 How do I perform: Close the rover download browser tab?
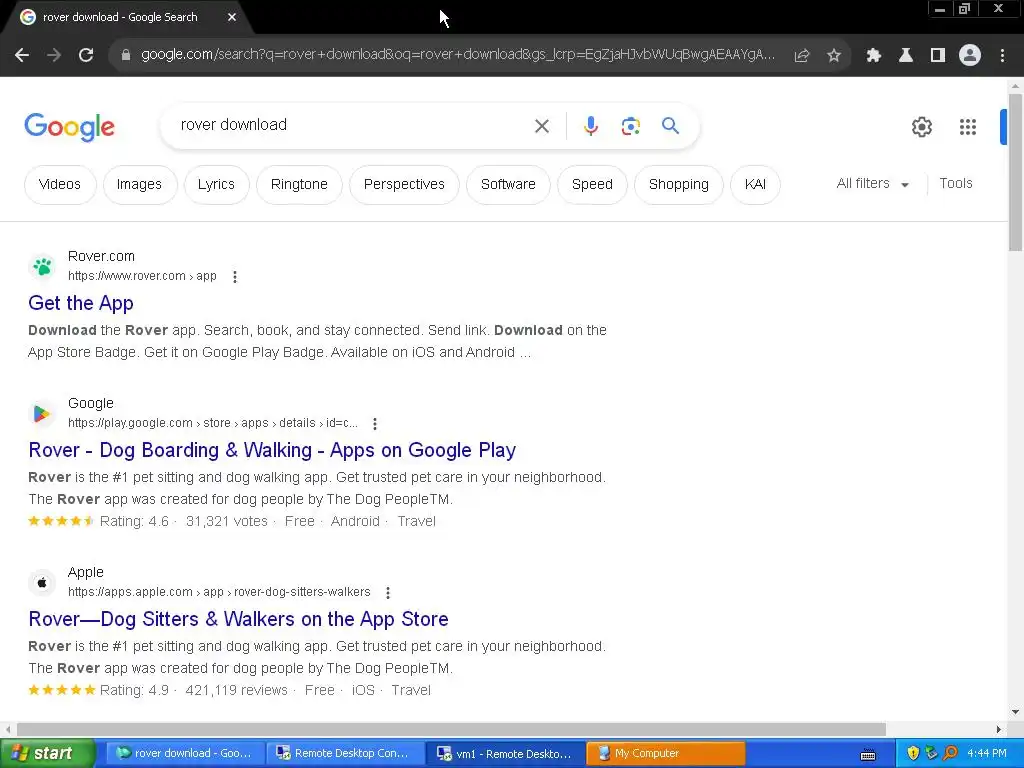pyautogui.click(x=232, y=17)
